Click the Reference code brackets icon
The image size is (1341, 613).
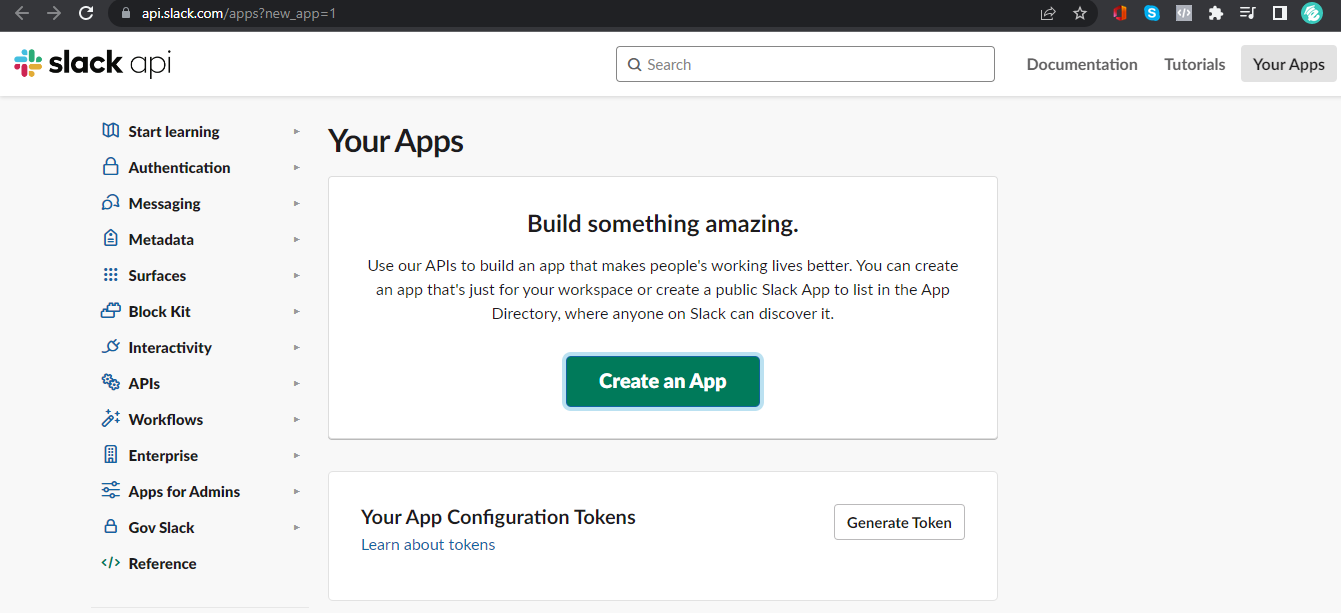point(111,563)
